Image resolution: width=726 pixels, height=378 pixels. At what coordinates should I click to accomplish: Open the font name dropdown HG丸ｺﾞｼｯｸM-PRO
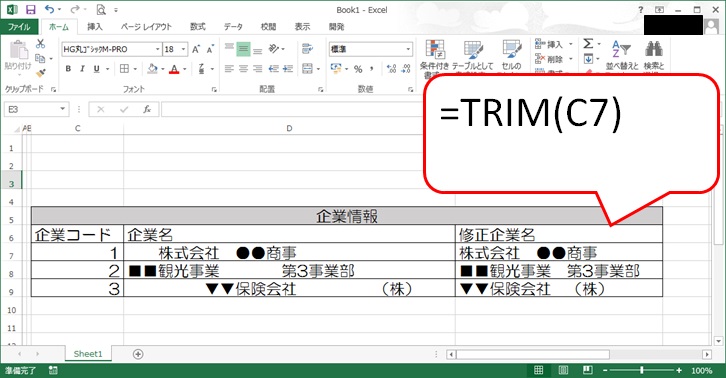(x=157, y=49)
